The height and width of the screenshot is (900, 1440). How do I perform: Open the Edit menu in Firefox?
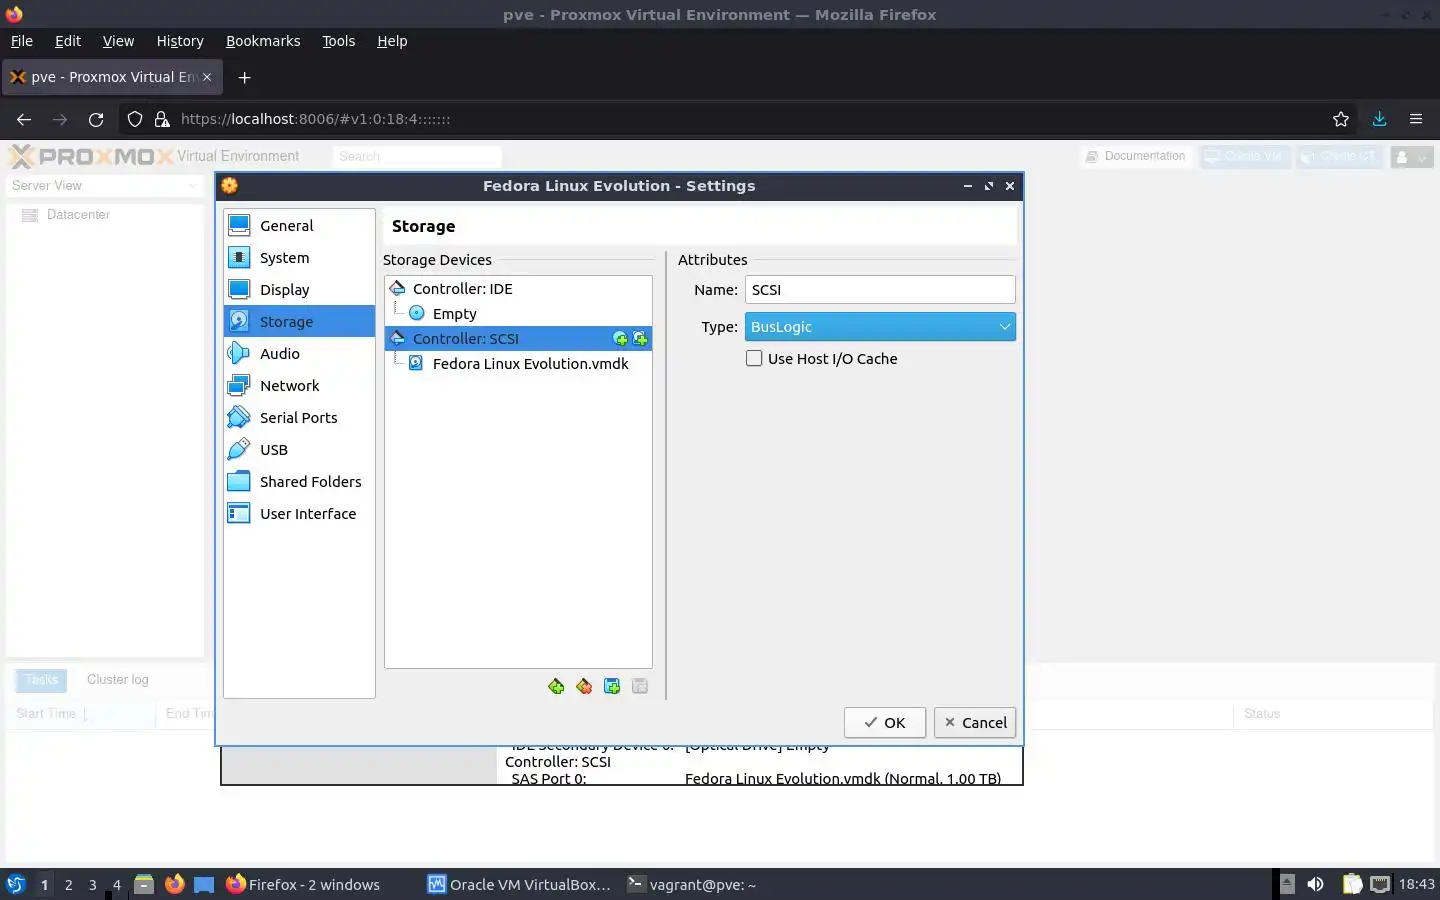68,41
